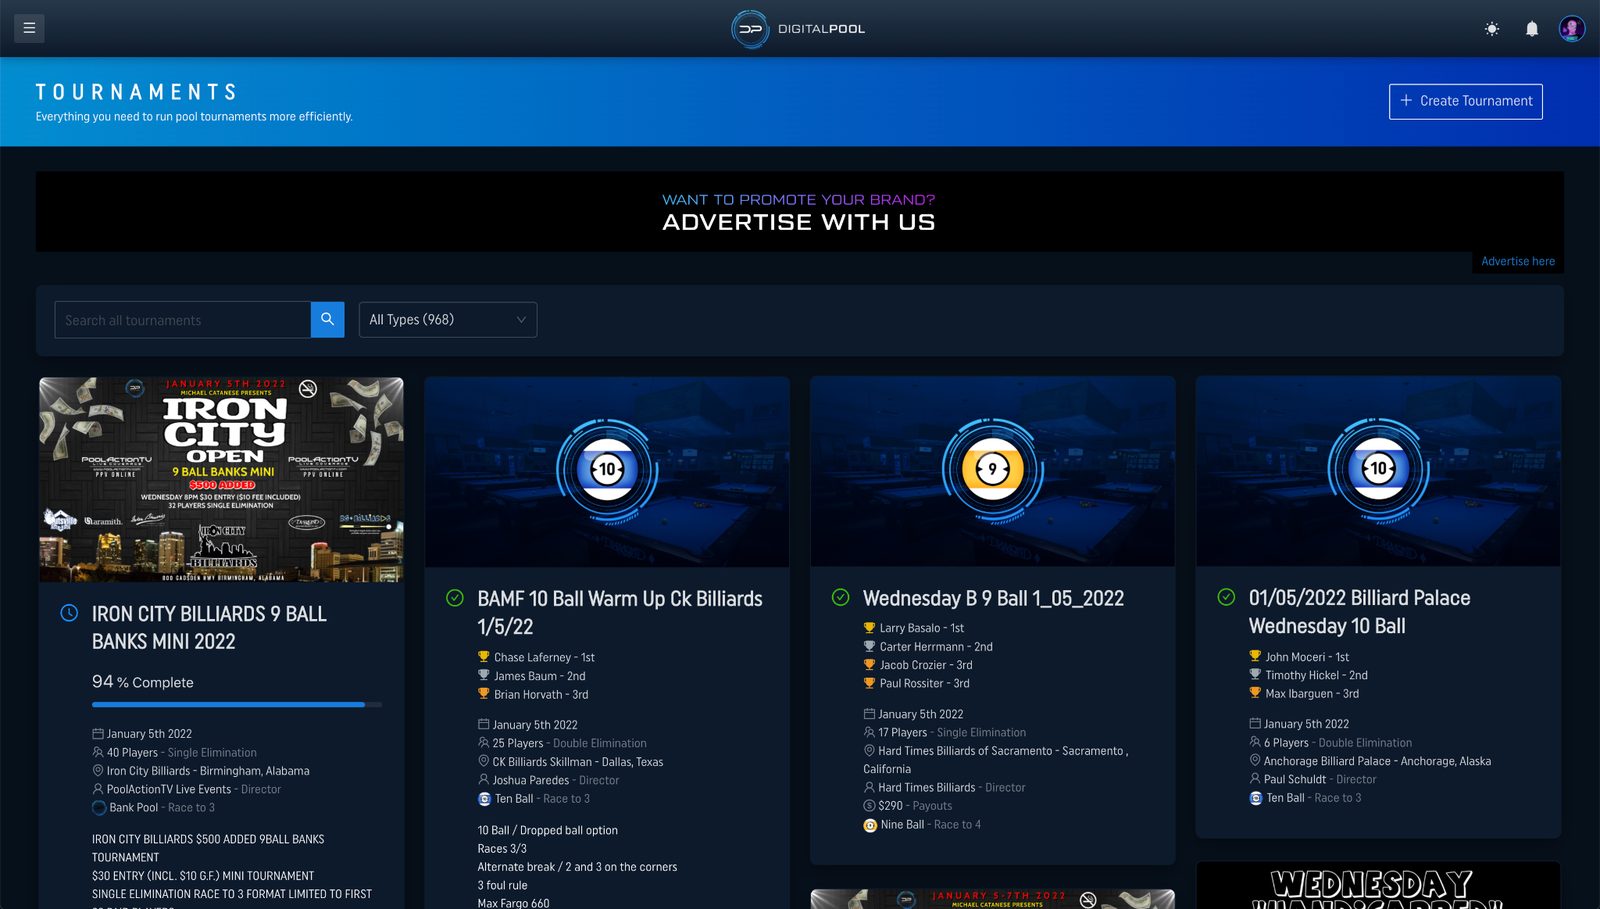Click the gold trophy beside John Moceri
Viewport: 1600px width, 909px height.
pos(1255,656)
